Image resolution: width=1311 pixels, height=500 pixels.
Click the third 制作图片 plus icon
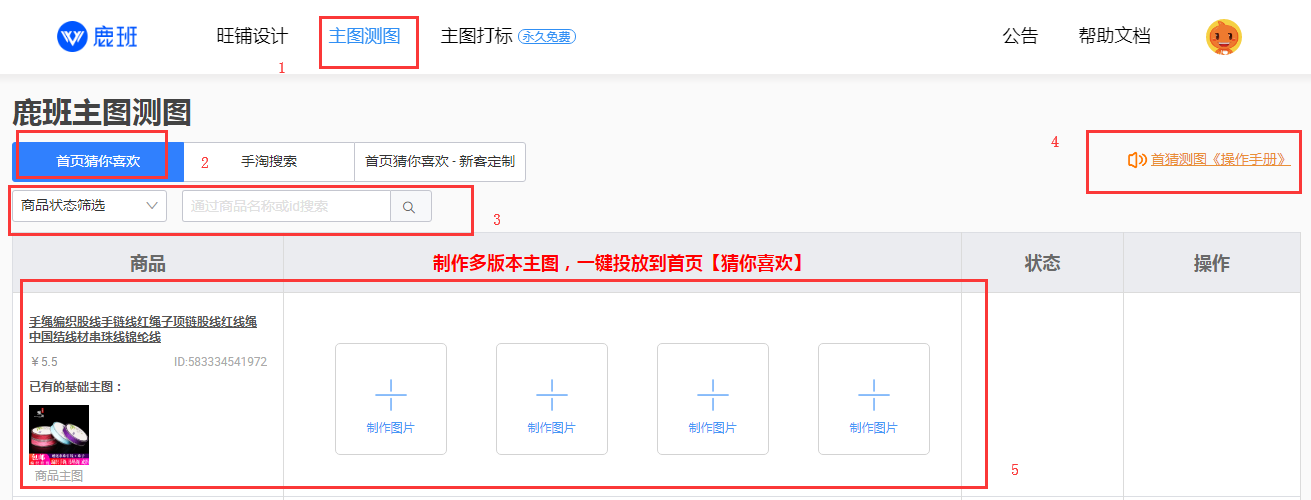(x=712, y=394)
